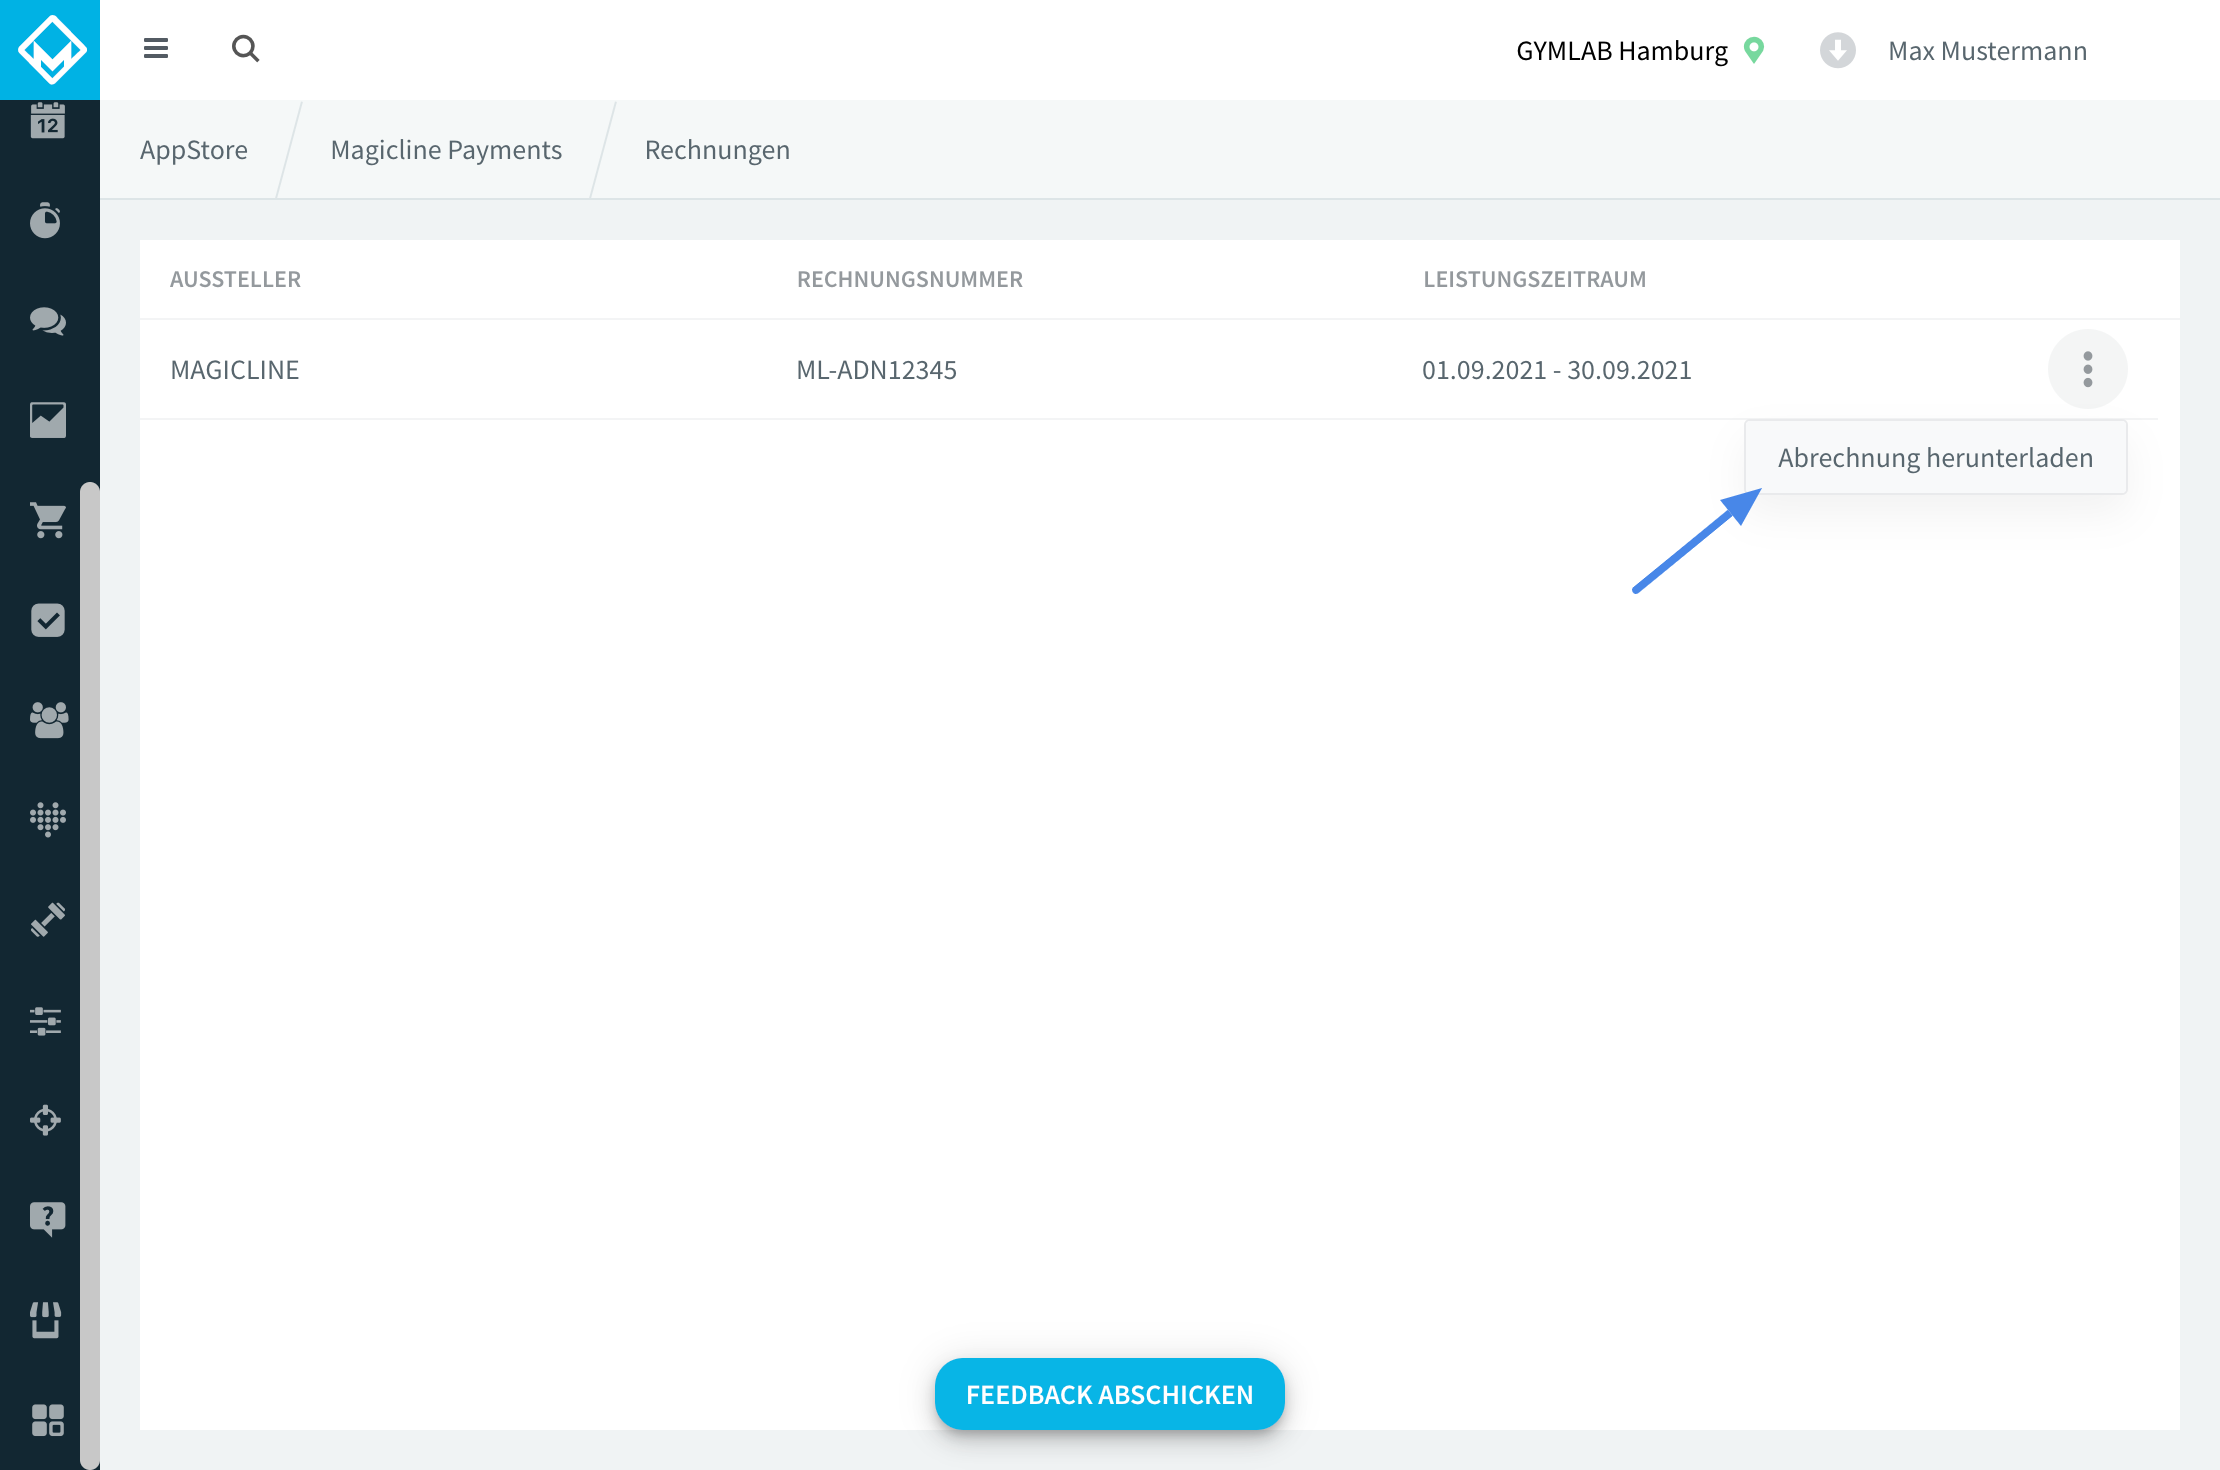Open the shopping cart icon in sidebar

[47, 520]
